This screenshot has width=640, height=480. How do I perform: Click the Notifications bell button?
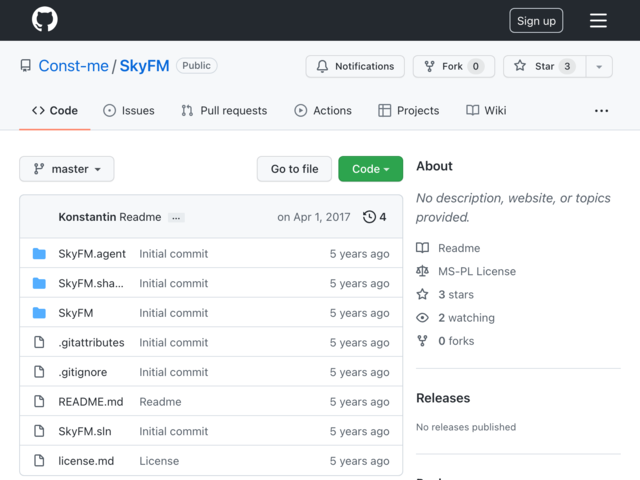(x=355, y=66)
